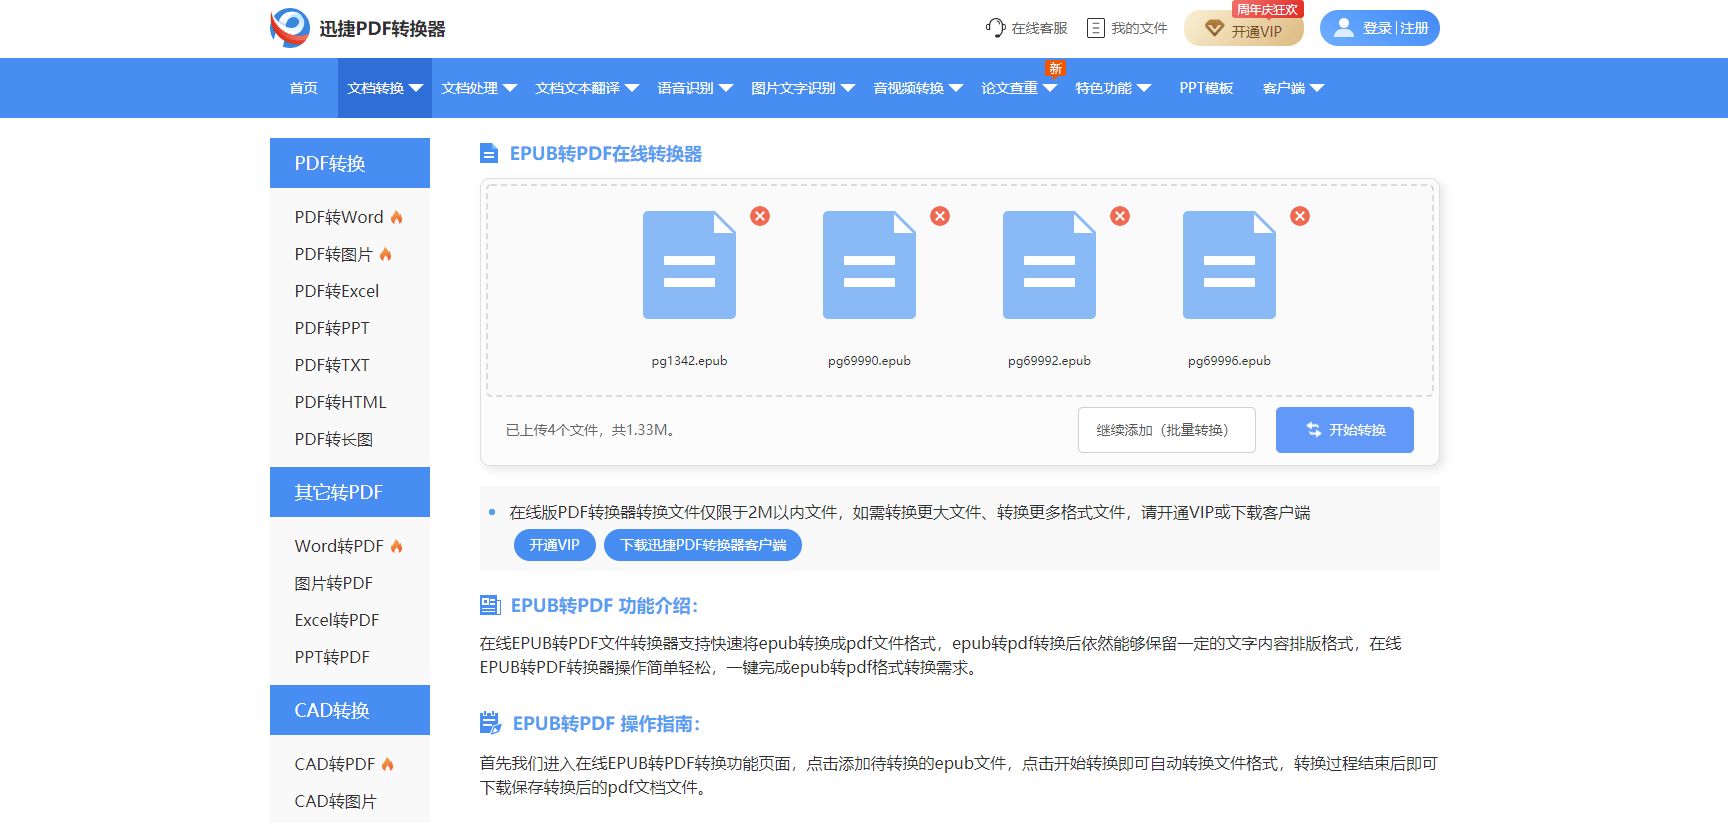The width and height of the screenshot is (1728, 823).
Task: Select the pg69990.epub file thumbnail
Action: click(869, 265)
